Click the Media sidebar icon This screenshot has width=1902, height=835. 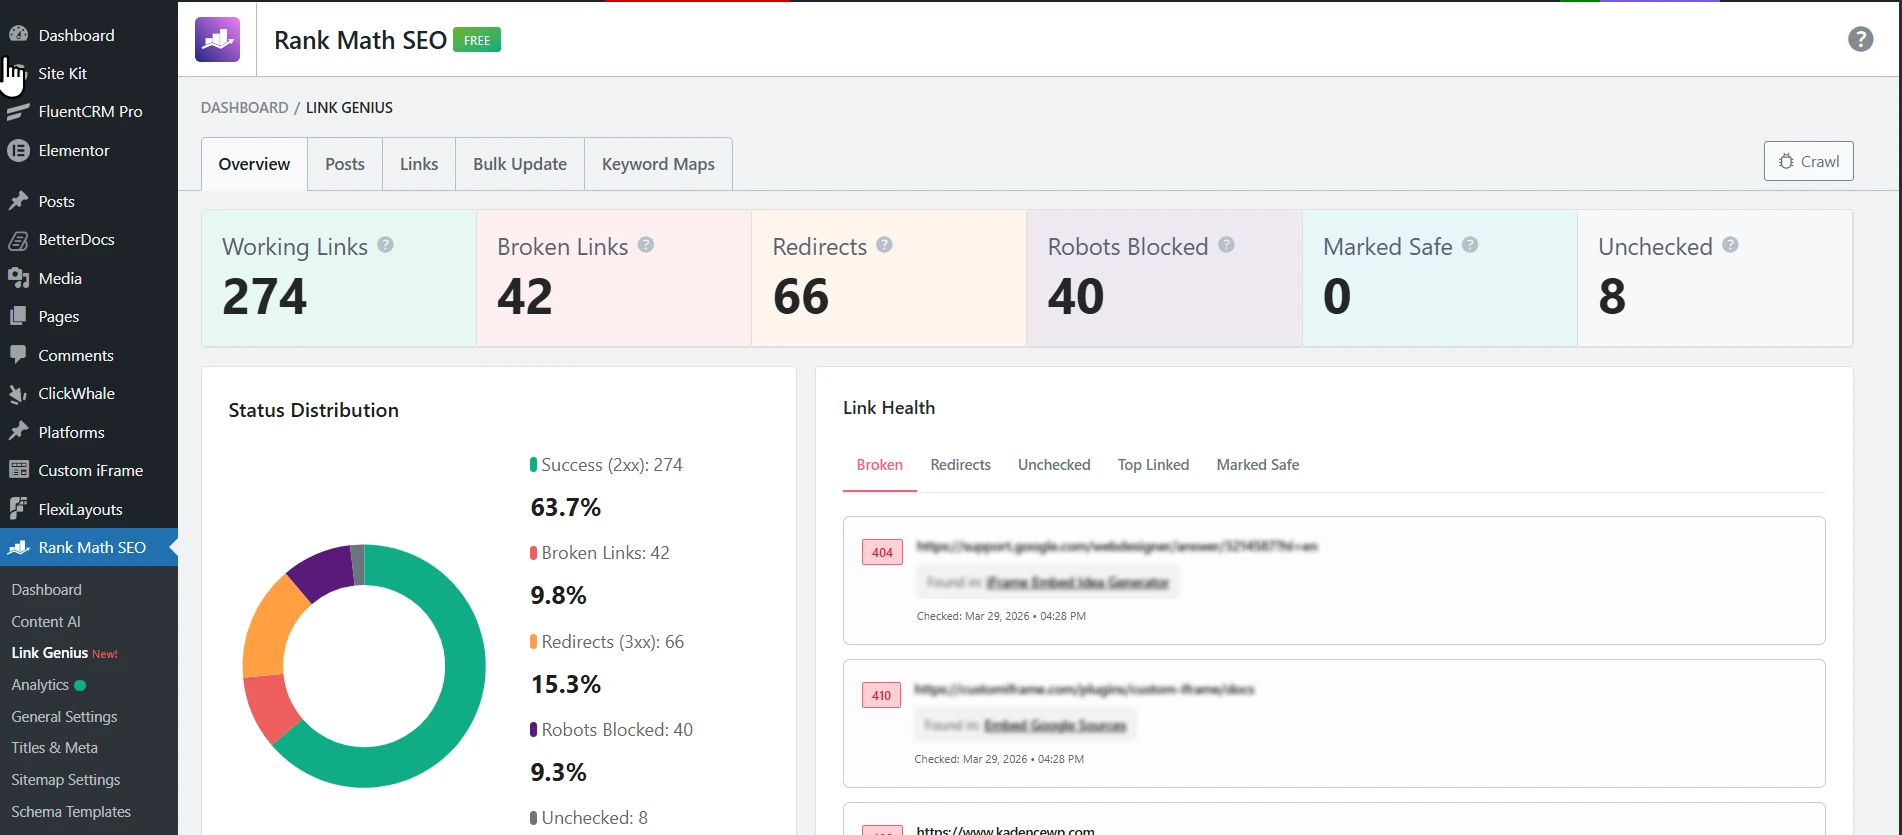[x=18, y=278]
